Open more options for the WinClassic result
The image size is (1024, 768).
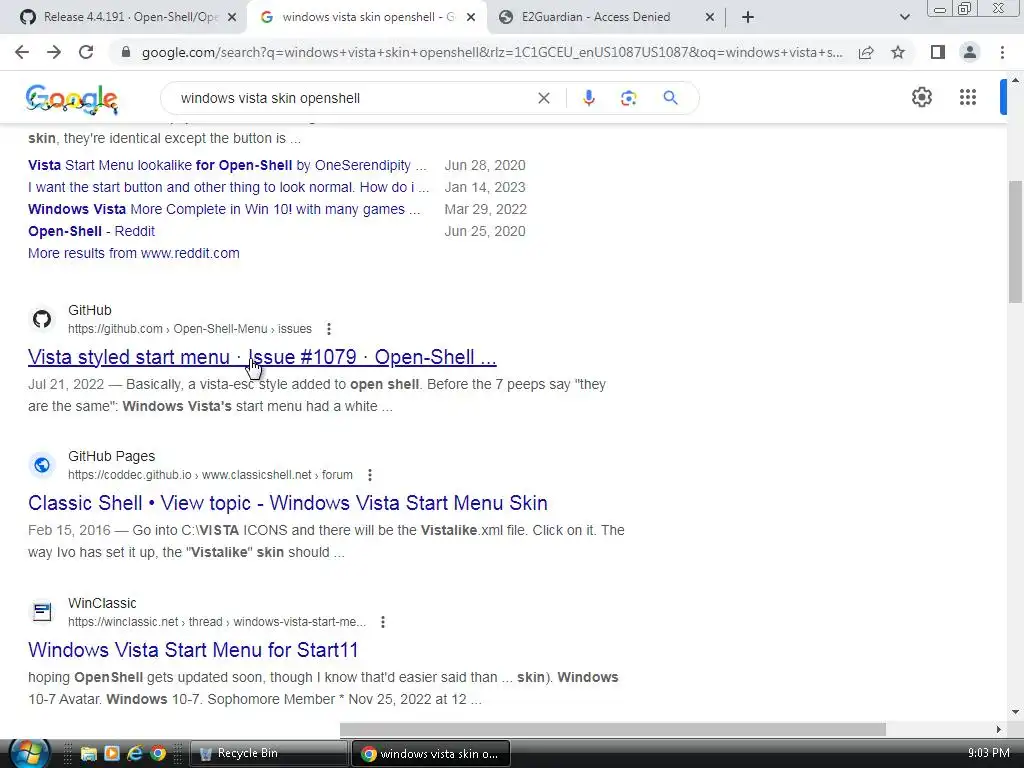click(383, 622)
